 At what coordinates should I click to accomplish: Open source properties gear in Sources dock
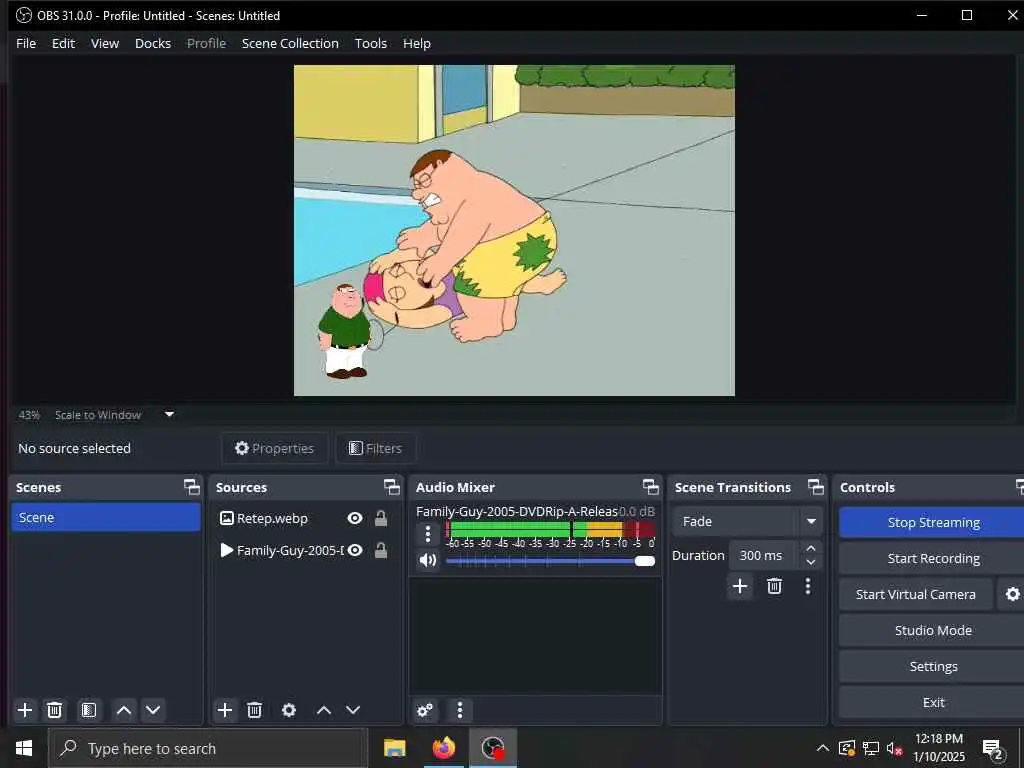(x=289, y=710)
